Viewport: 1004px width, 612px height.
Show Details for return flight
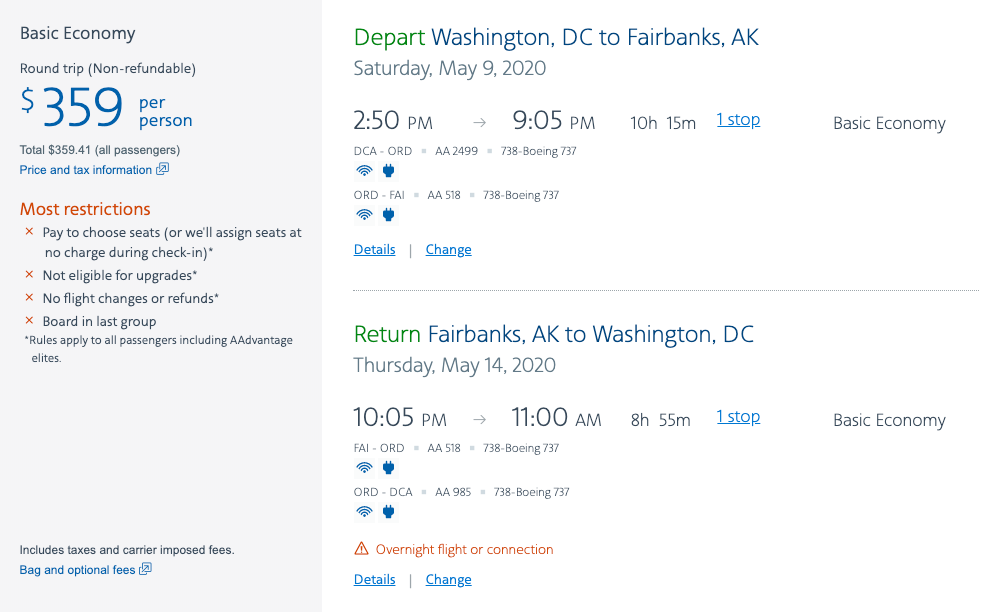click(375, 580)
